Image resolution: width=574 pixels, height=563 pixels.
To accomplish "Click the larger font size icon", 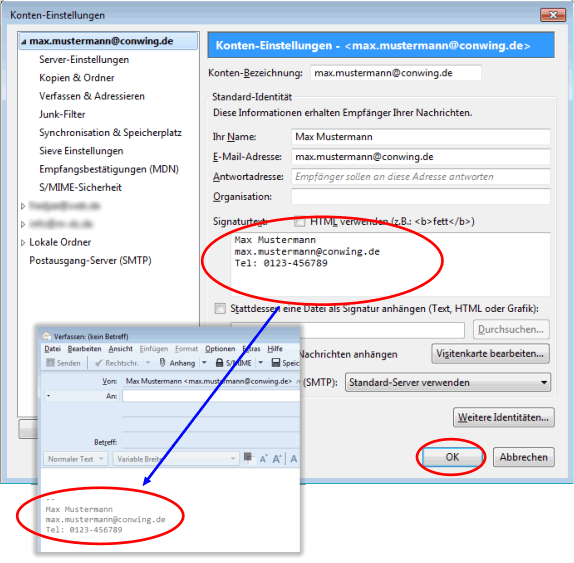I will pyautogui.click(x=277, y=459).
